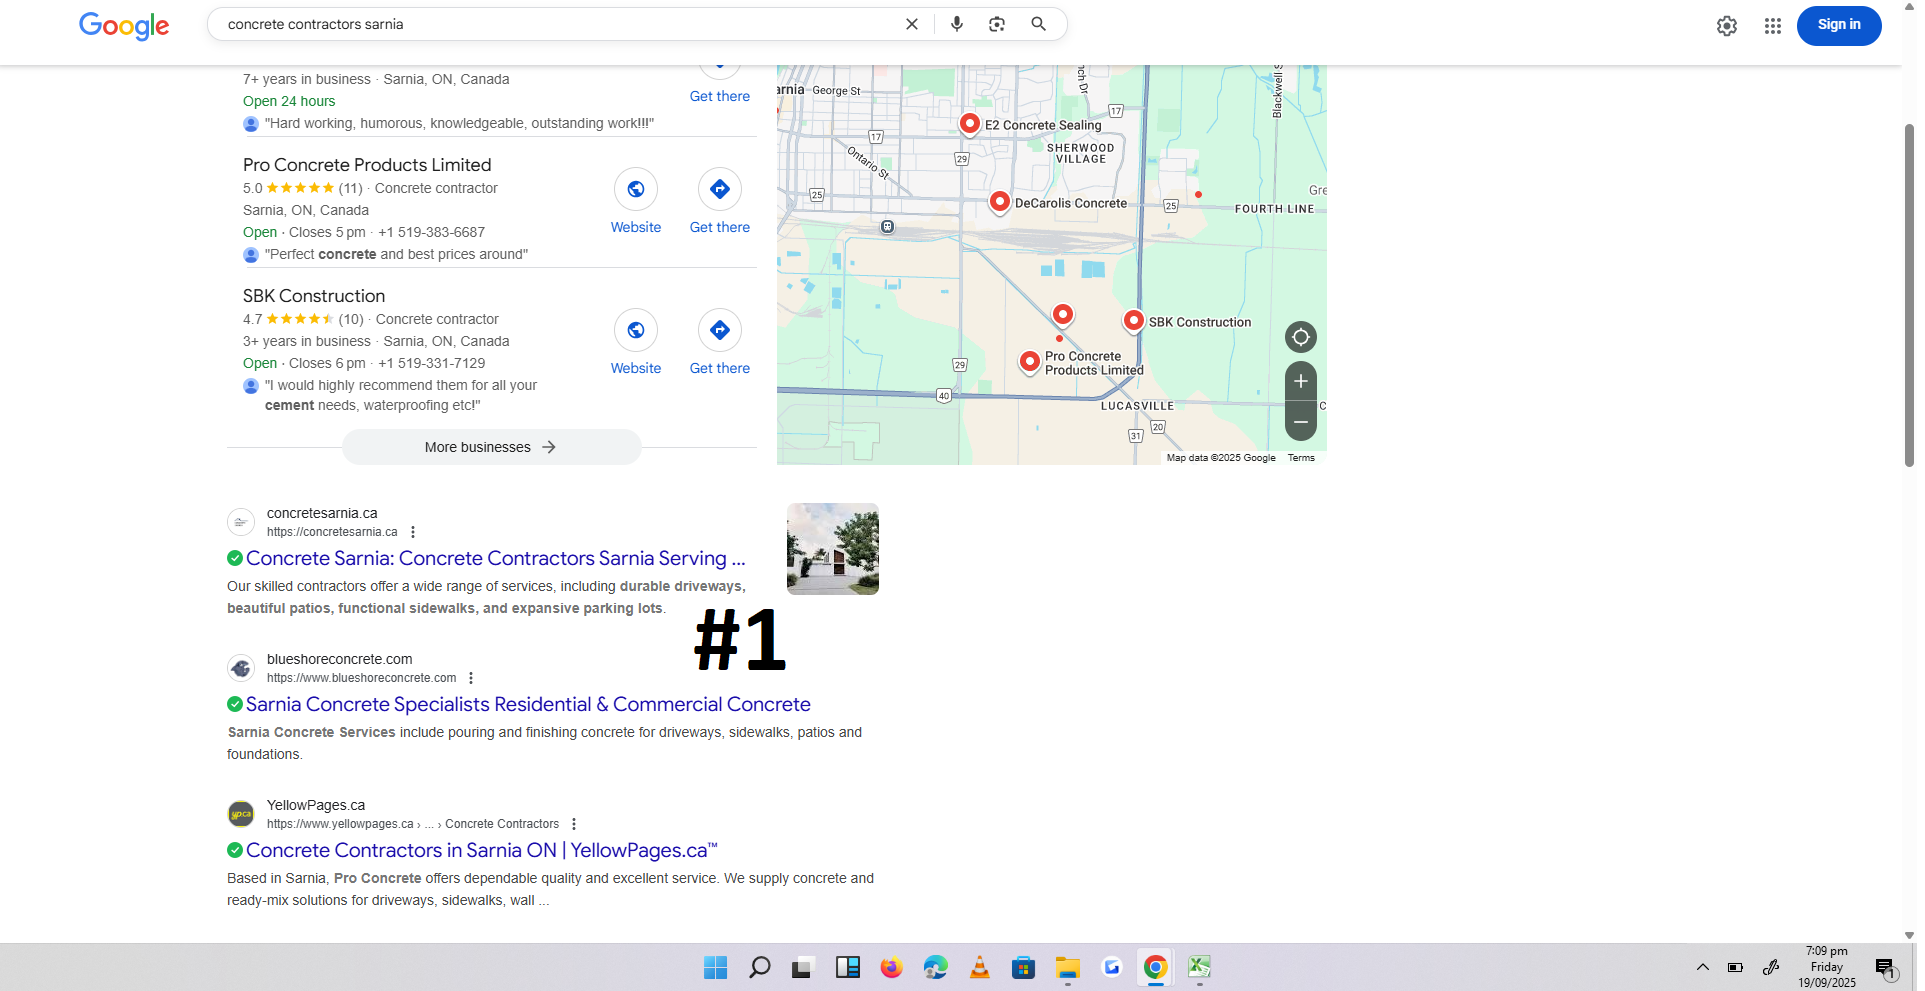
Task: Open Pro Concrete Products website icon
Action: 636,189
